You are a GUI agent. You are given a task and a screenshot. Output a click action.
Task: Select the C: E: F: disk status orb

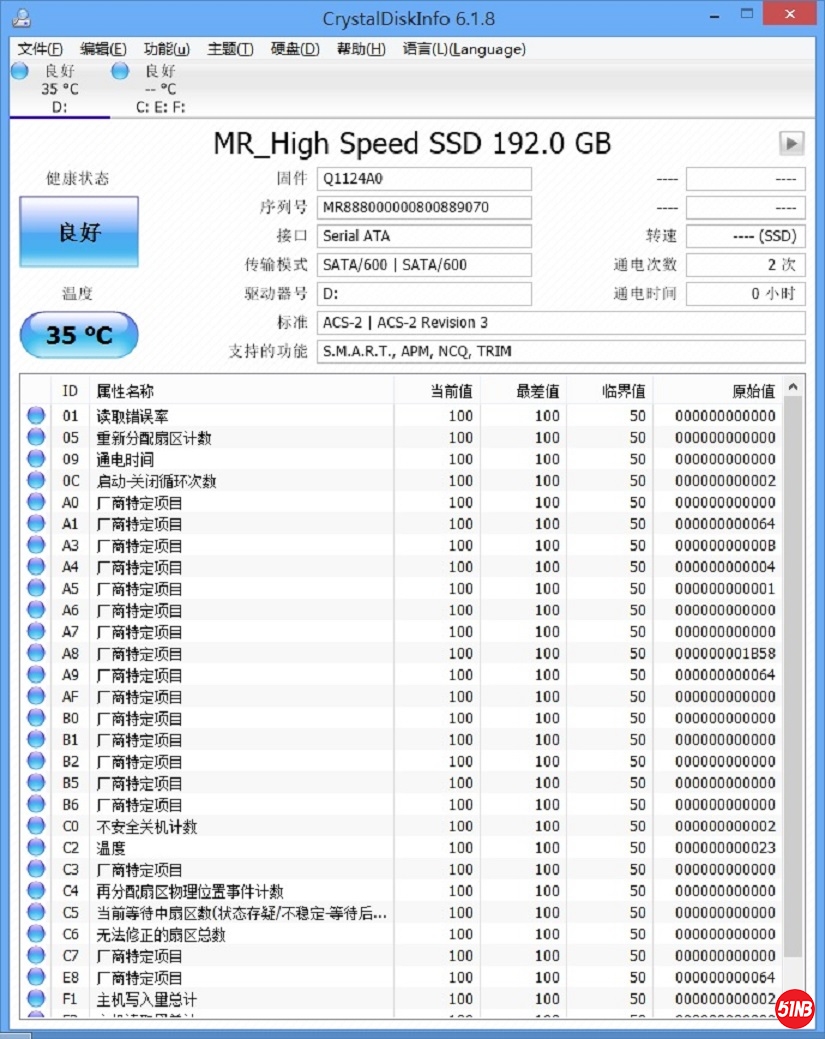point(120,71)
